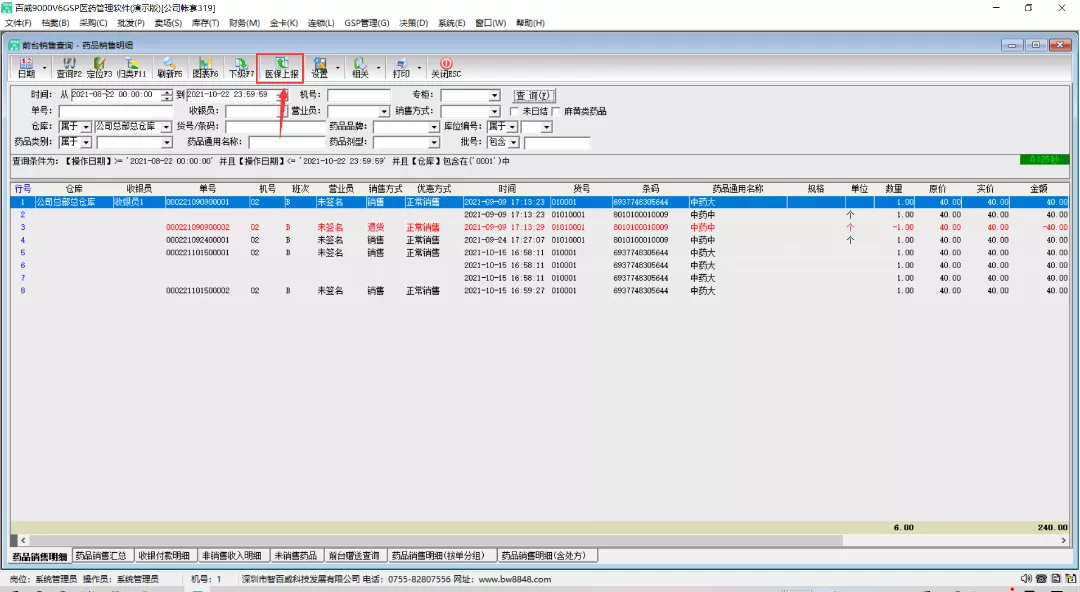Click the 查询 button in filter panel
This screenshot has height=592, width=1080.
[x=533, y=95]
